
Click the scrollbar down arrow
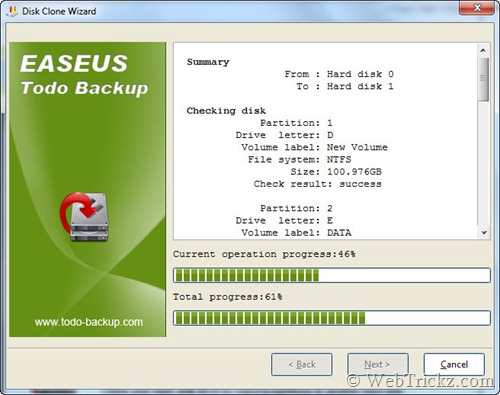484,233
